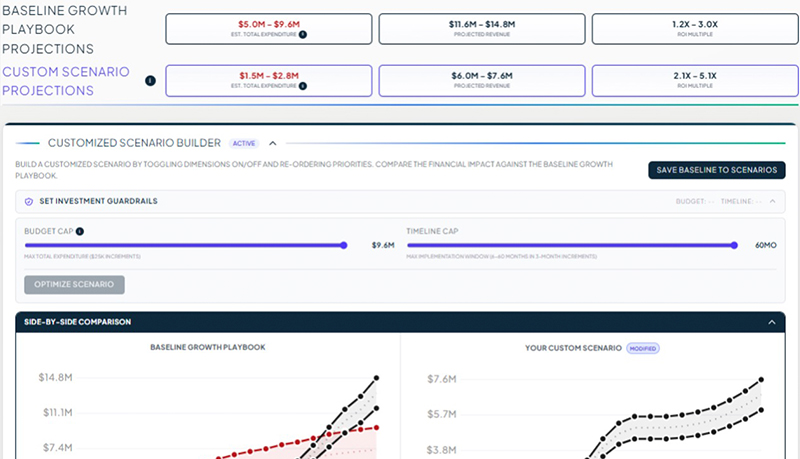Image resolution: width=800 pixels, height=459 pixels.
Task: Select baseline $5.0M – $9.6M expenditure card
Action: (x=269, y=29)
